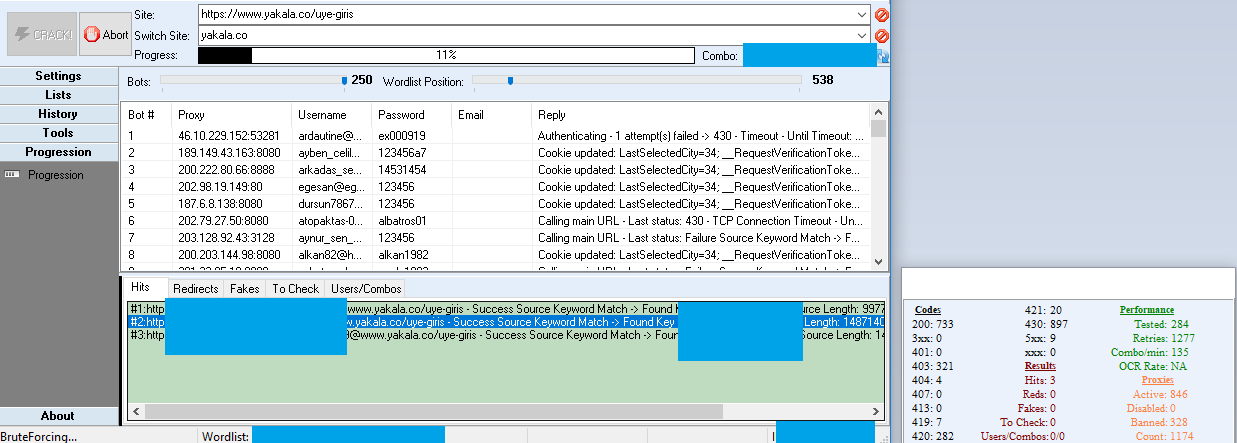The image size is (1237, 443).
Task: Click the red clear icon beside Site field
Action: (882, 14)
